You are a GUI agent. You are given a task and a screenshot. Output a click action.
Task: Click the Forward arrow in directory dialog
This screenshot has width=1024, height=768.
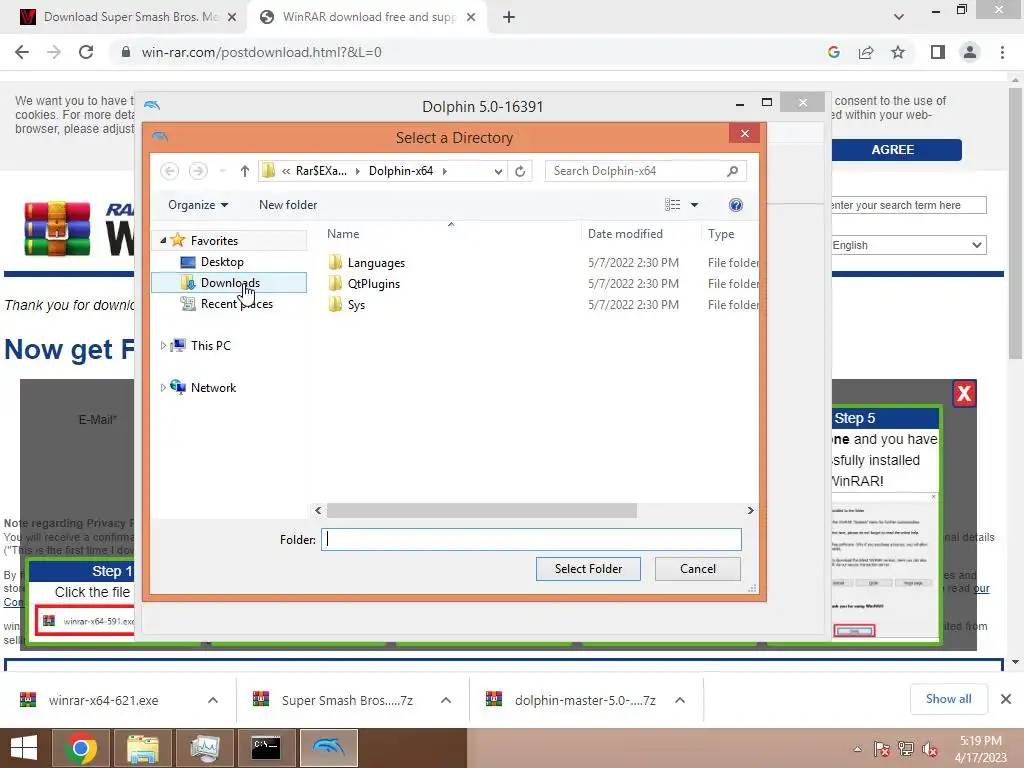point(198,171)
